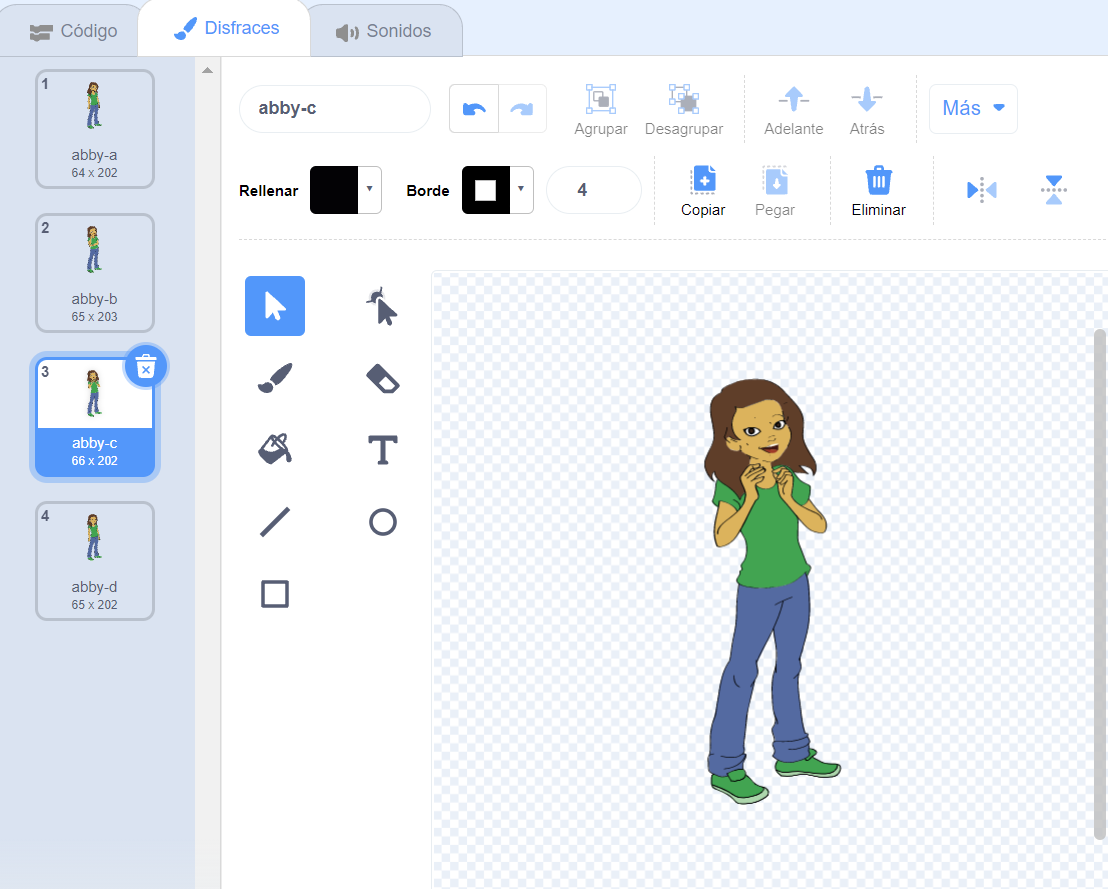Select the arrow Select tool
The height and width of the screenshot is (889, 1108).
(275, 306)
